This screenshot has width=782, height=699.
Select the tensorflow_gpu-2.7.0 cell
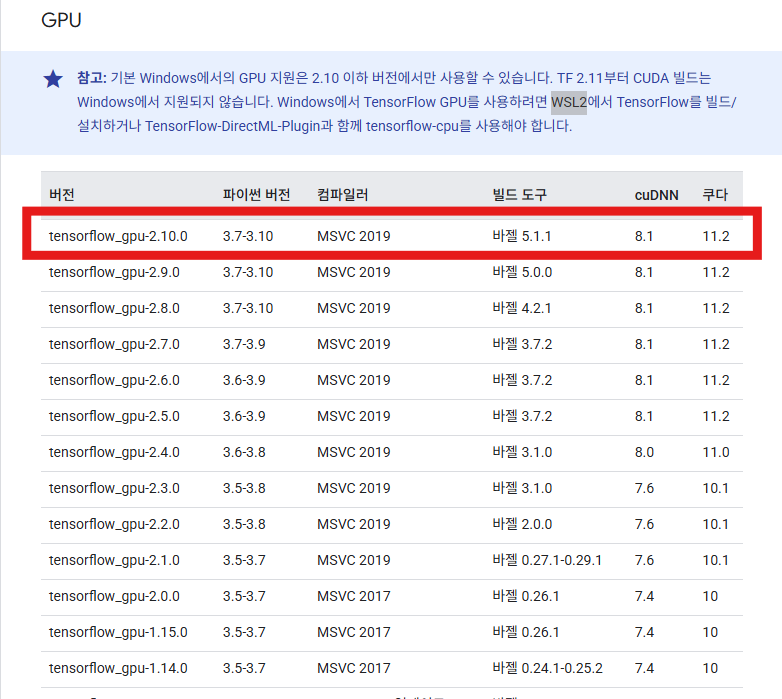[x=114, y=344]
